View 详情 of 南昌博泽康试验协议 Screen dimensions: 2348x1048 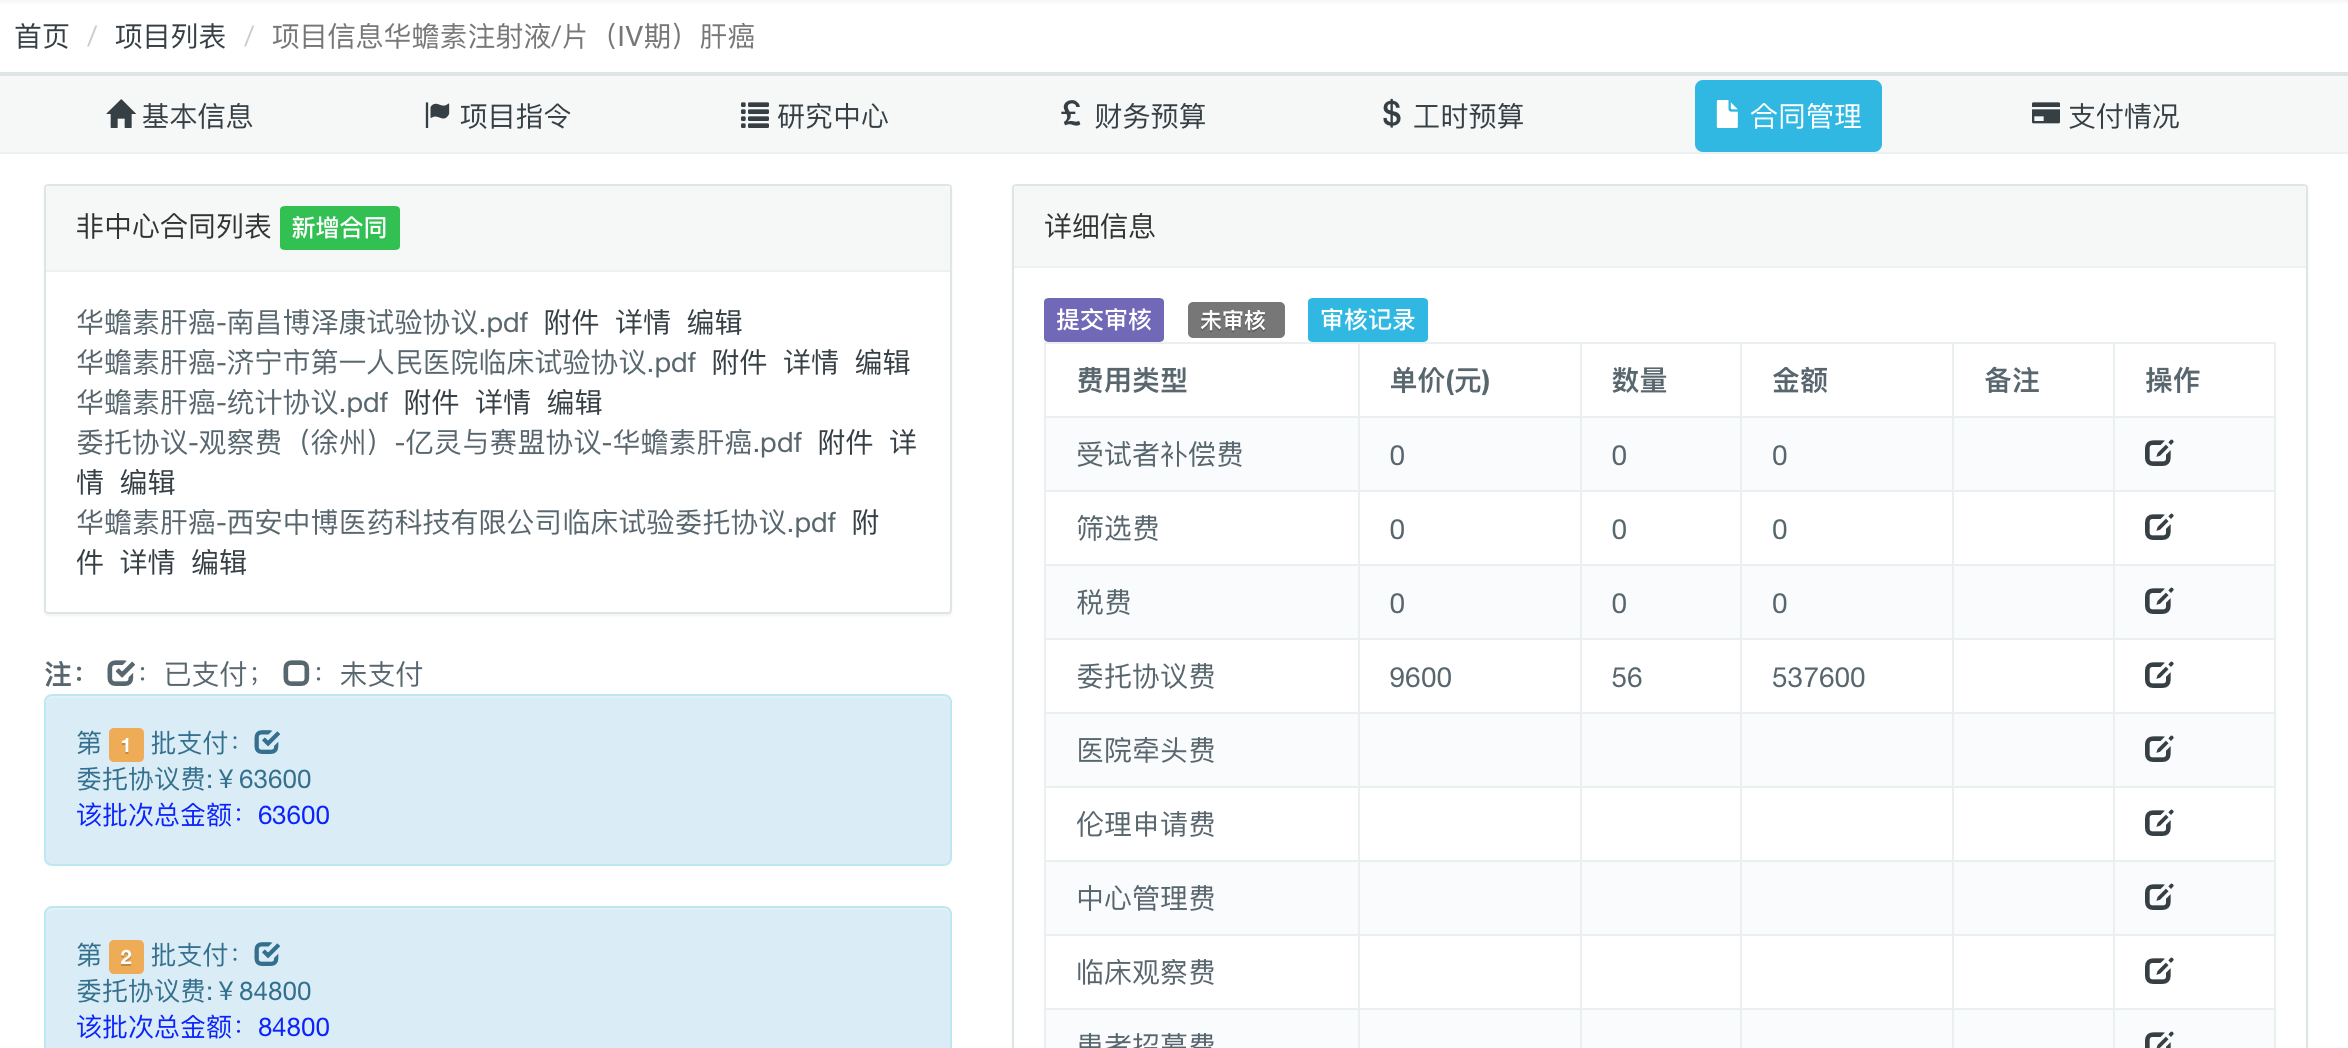[643, 322]
